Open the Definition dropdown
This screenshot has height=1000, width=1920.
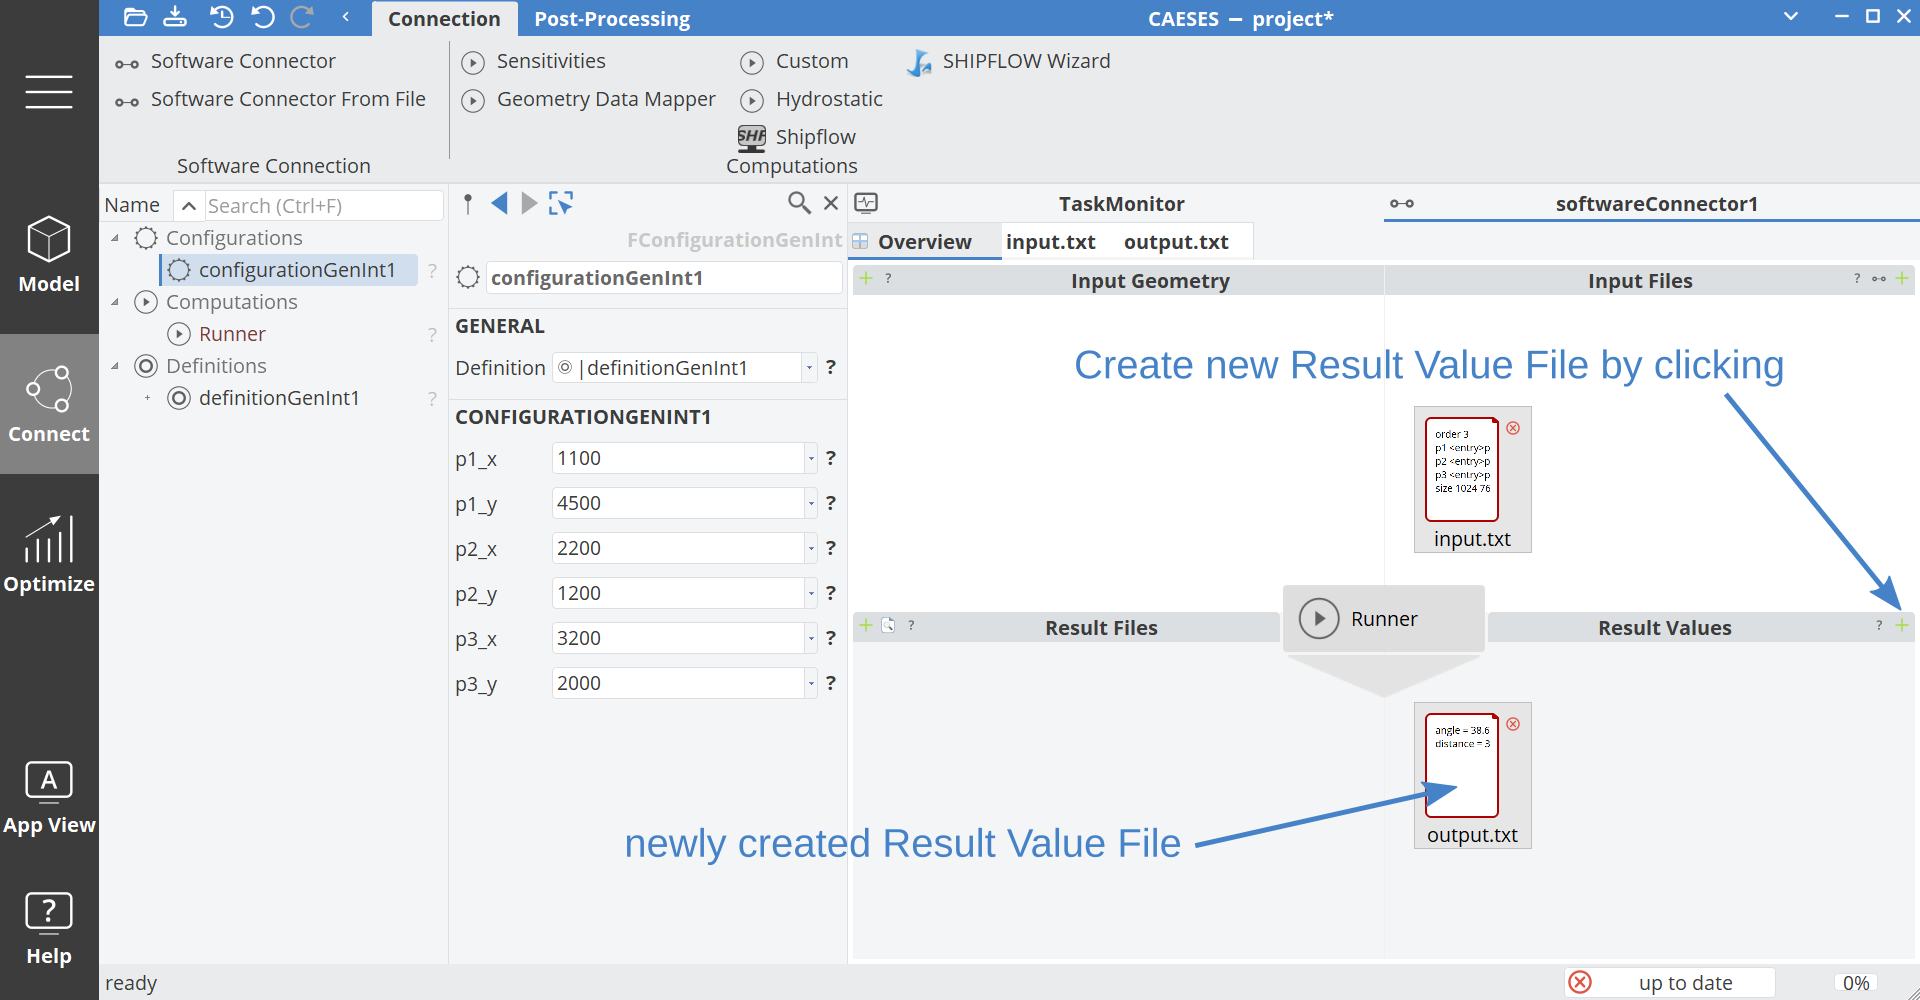coord(810,368)
